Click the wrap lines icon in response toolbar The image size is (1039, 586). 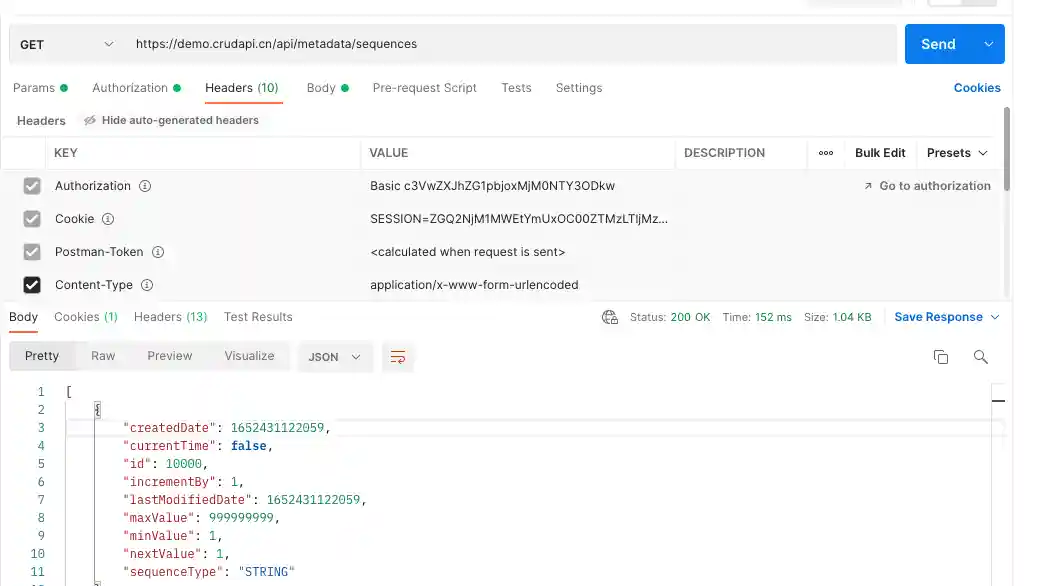398,357
